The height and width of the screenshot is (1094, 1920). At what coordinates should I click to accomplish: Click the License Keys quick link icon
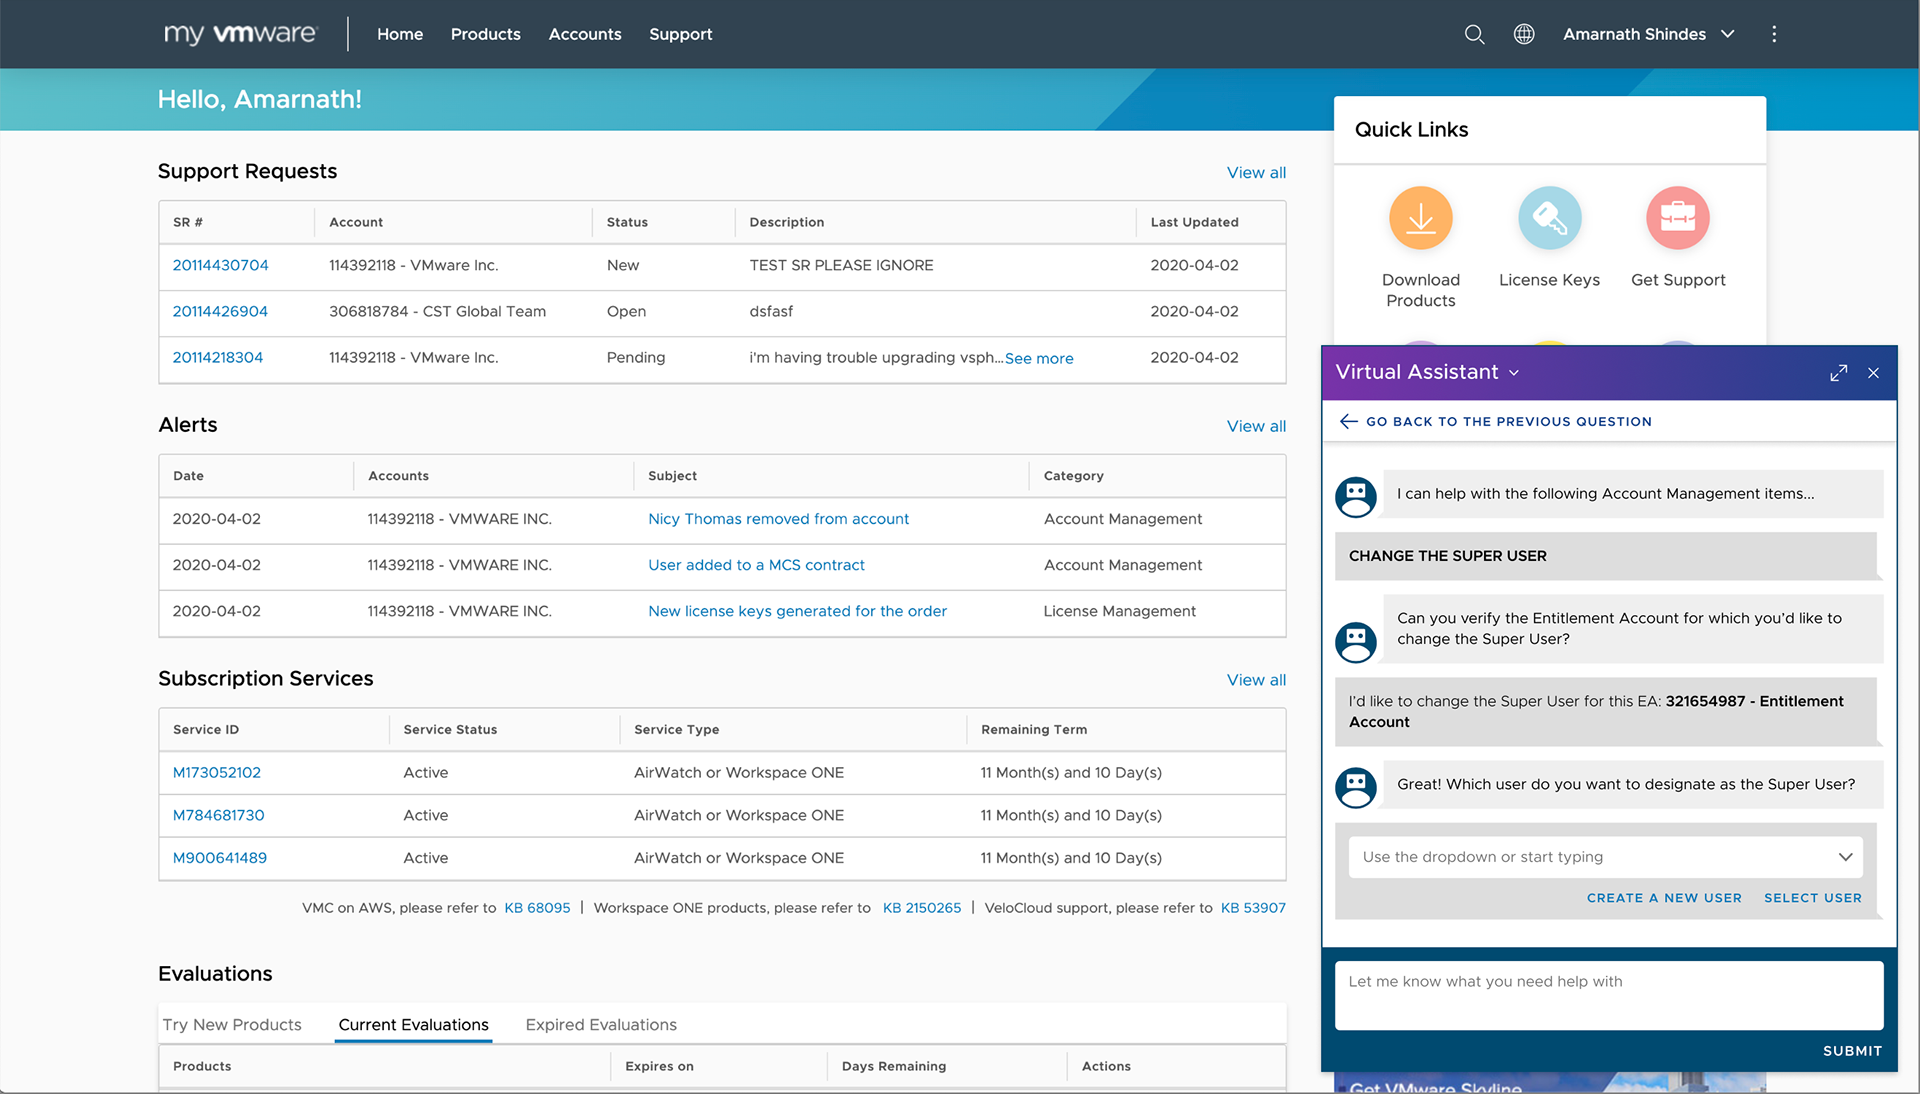click(x=1549, y=218)
